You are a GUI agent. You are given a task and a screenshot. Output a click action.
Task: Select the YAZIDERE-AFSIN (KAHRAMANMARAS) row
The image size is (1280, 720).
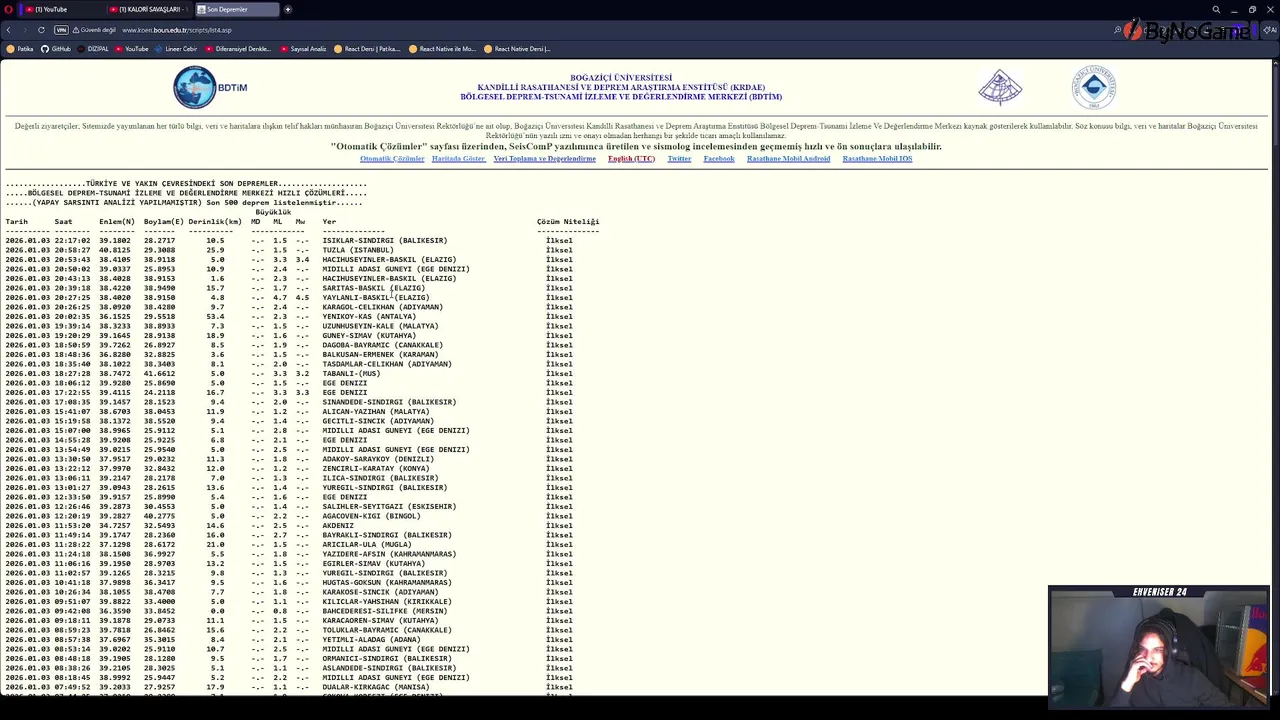pos(289,554)
